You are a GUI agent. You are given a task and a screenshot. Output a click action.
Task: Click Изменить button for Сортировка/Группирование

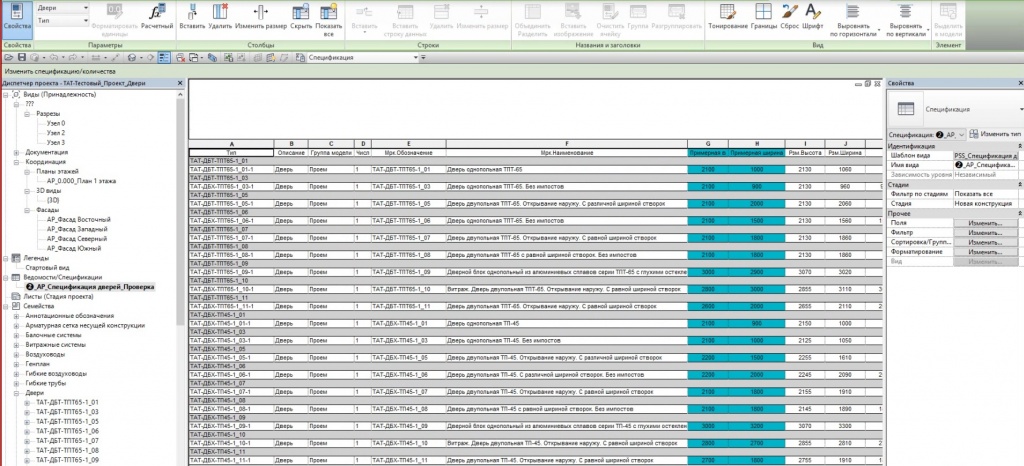pyautogui.click(x=985, y=242)
